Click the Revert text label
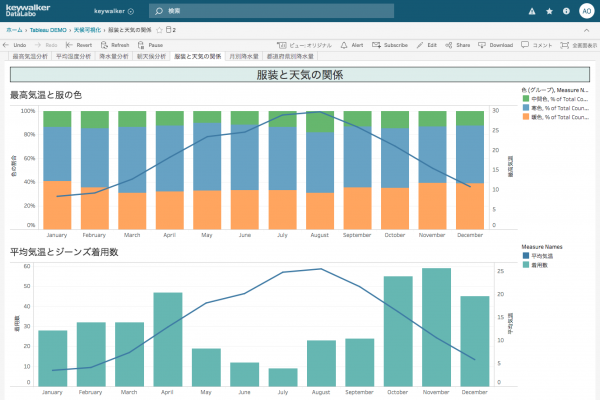Viewport: 600px width, 400px height. tap(84, 45)
